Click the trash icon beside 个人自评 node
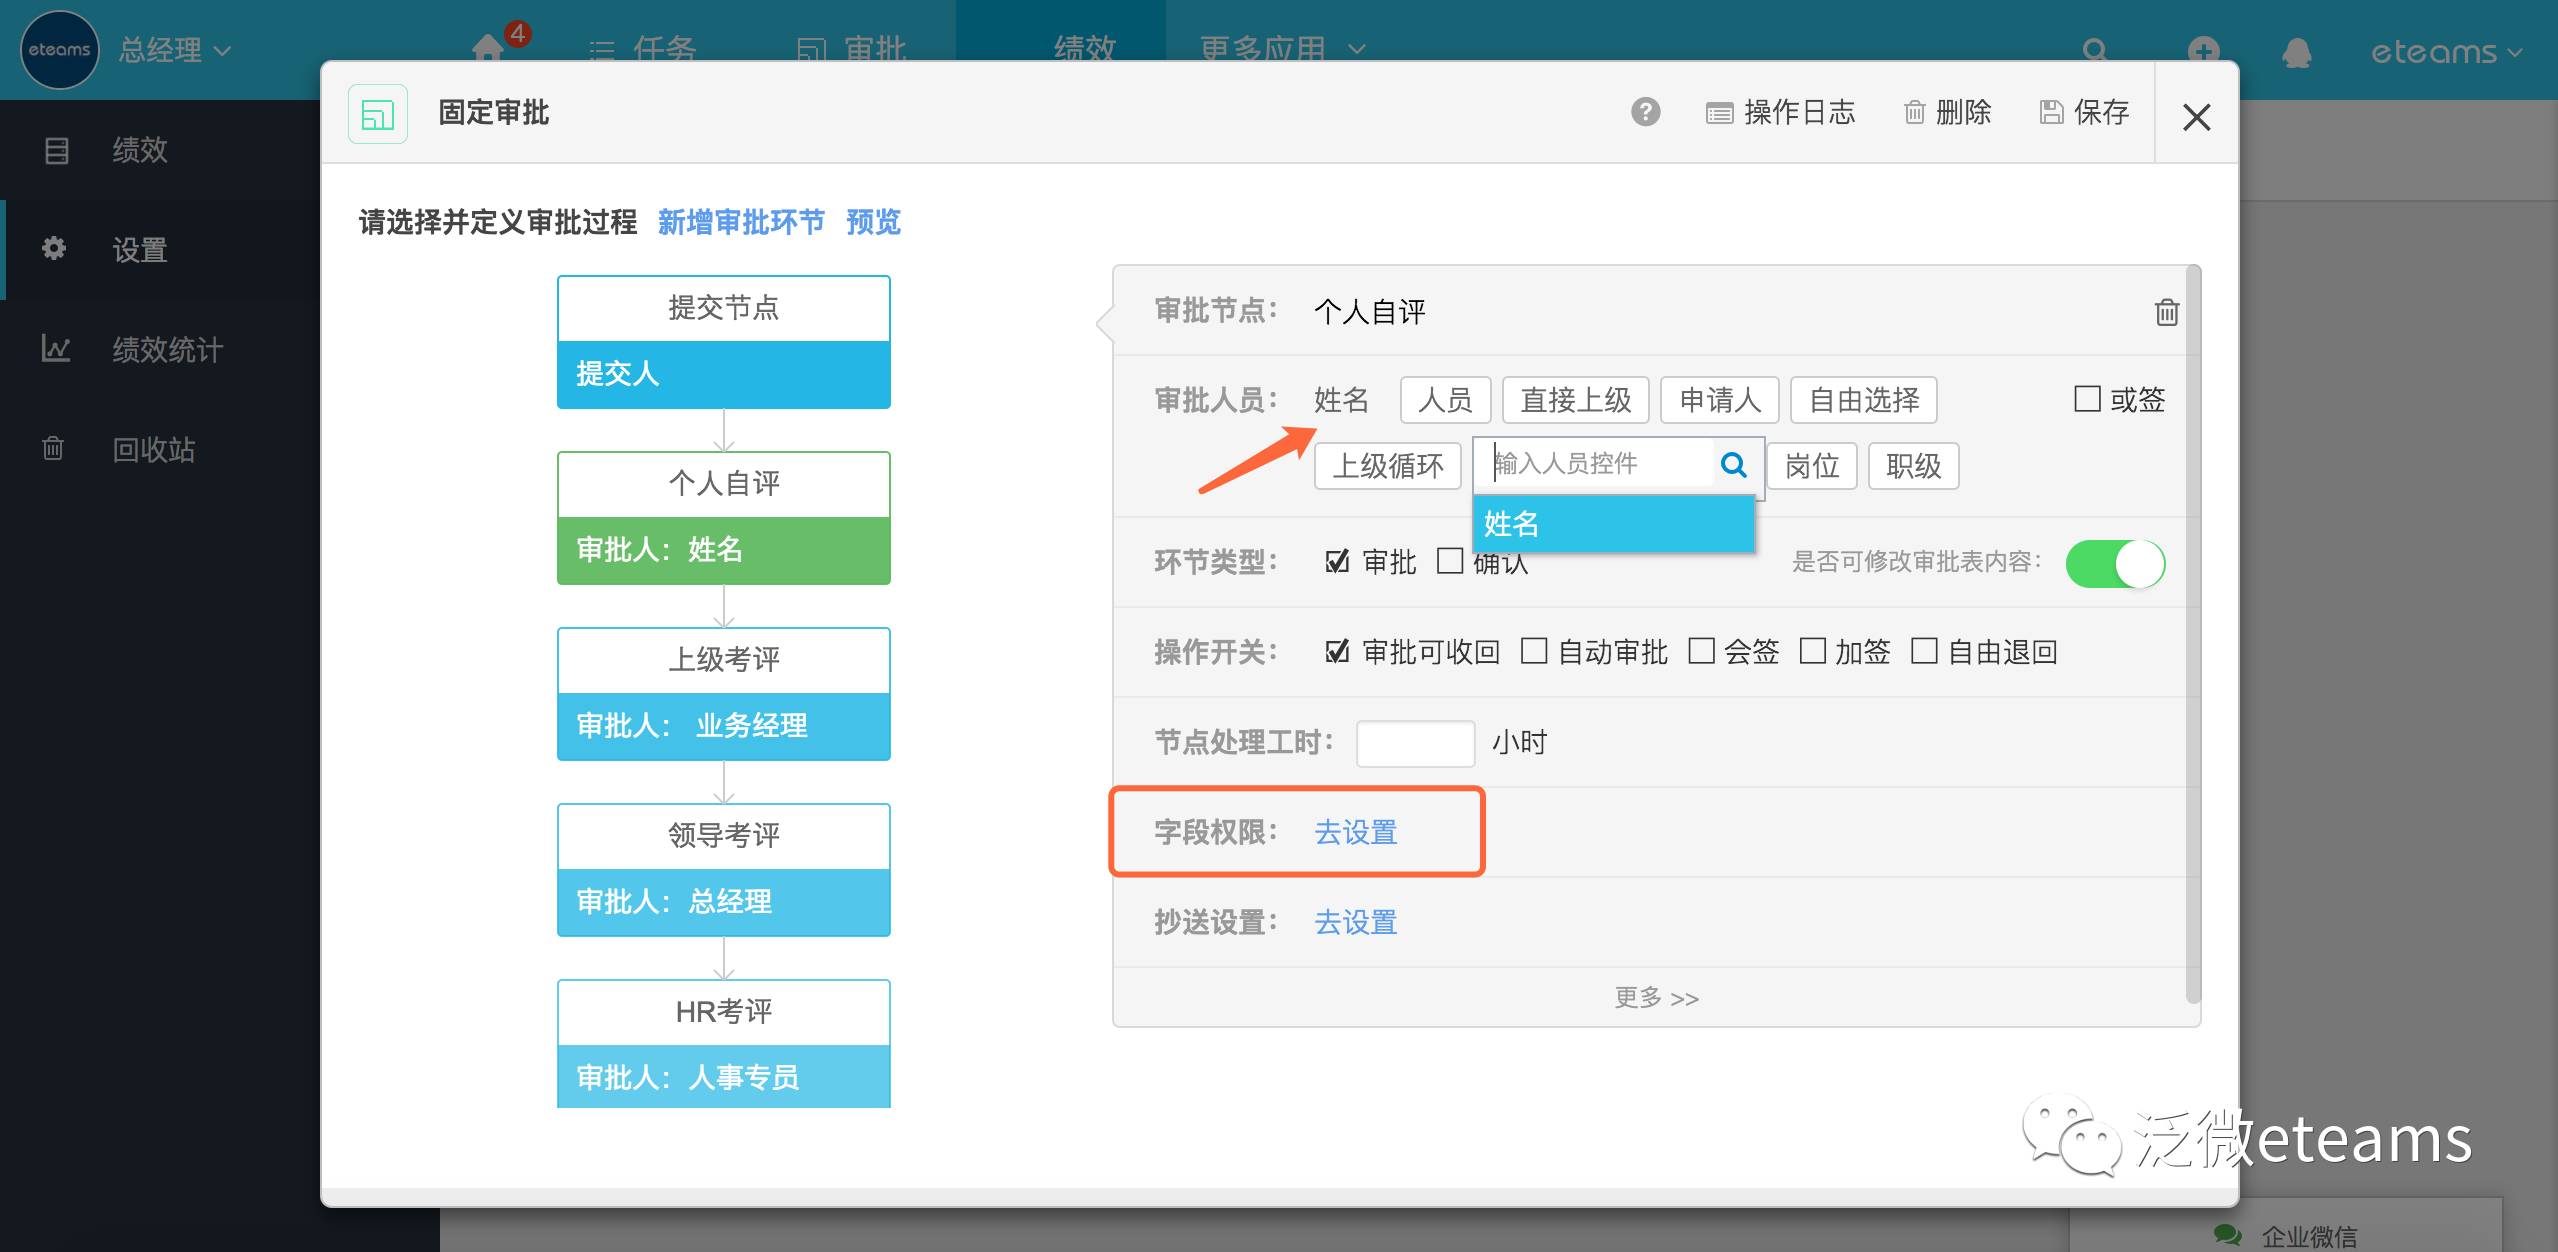Image resolution: width=2558 pixels, height=1252 pixels. [2166, 313]
